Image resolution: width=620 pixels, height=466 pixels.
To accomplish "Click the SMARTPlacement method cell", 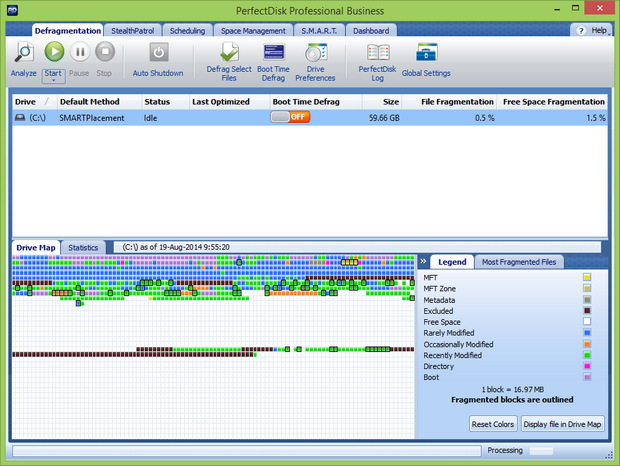I will click(92, 118).
